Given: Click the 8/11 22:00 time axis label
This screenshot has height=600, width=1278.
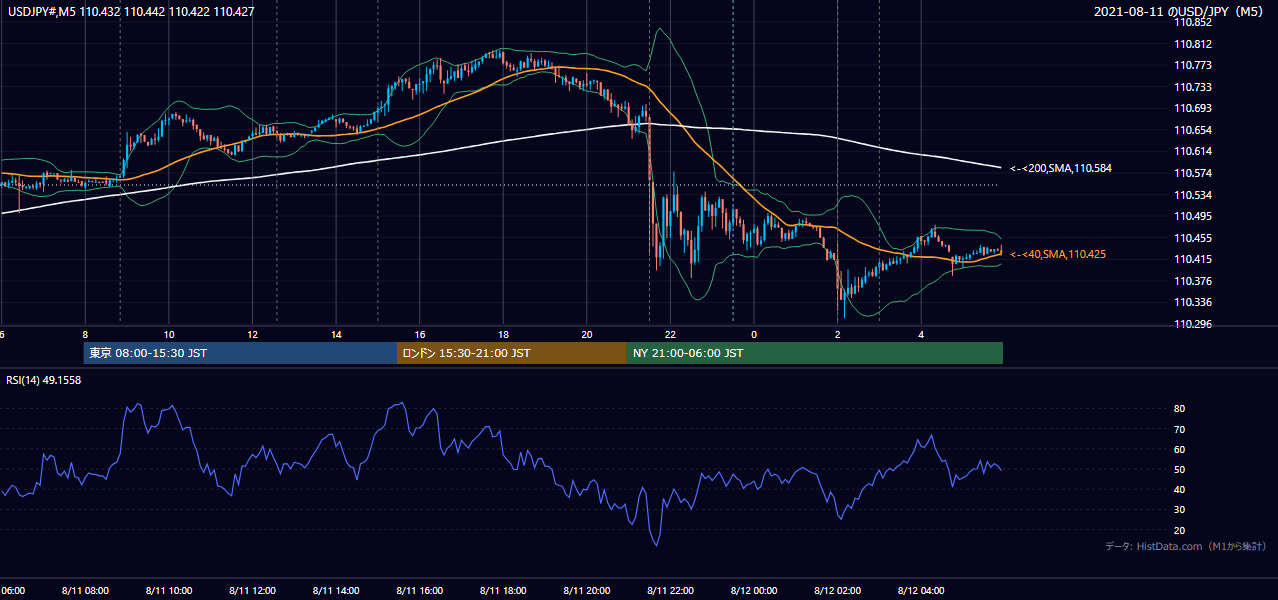Looking at the screenshot, I should (670, 591).
